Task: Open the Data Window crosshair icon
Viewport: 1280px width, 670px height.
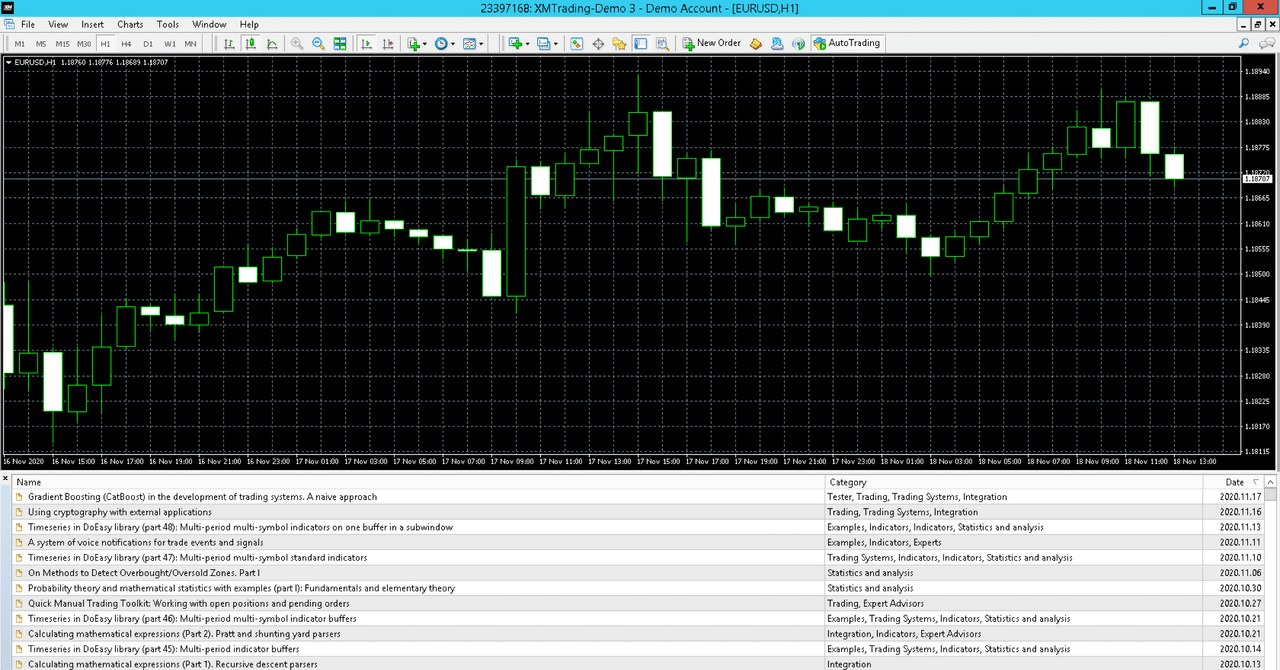Action: point(598,43)
